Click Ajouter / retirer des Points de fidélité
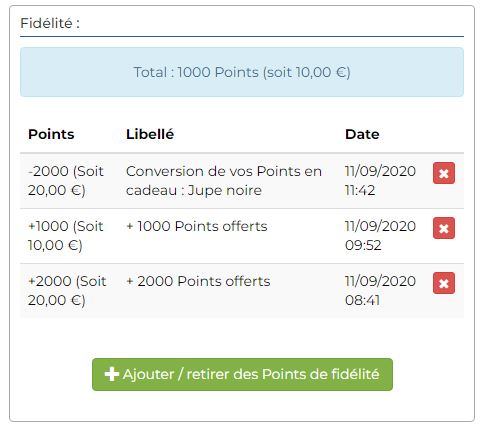 click(x=242, y=374)
